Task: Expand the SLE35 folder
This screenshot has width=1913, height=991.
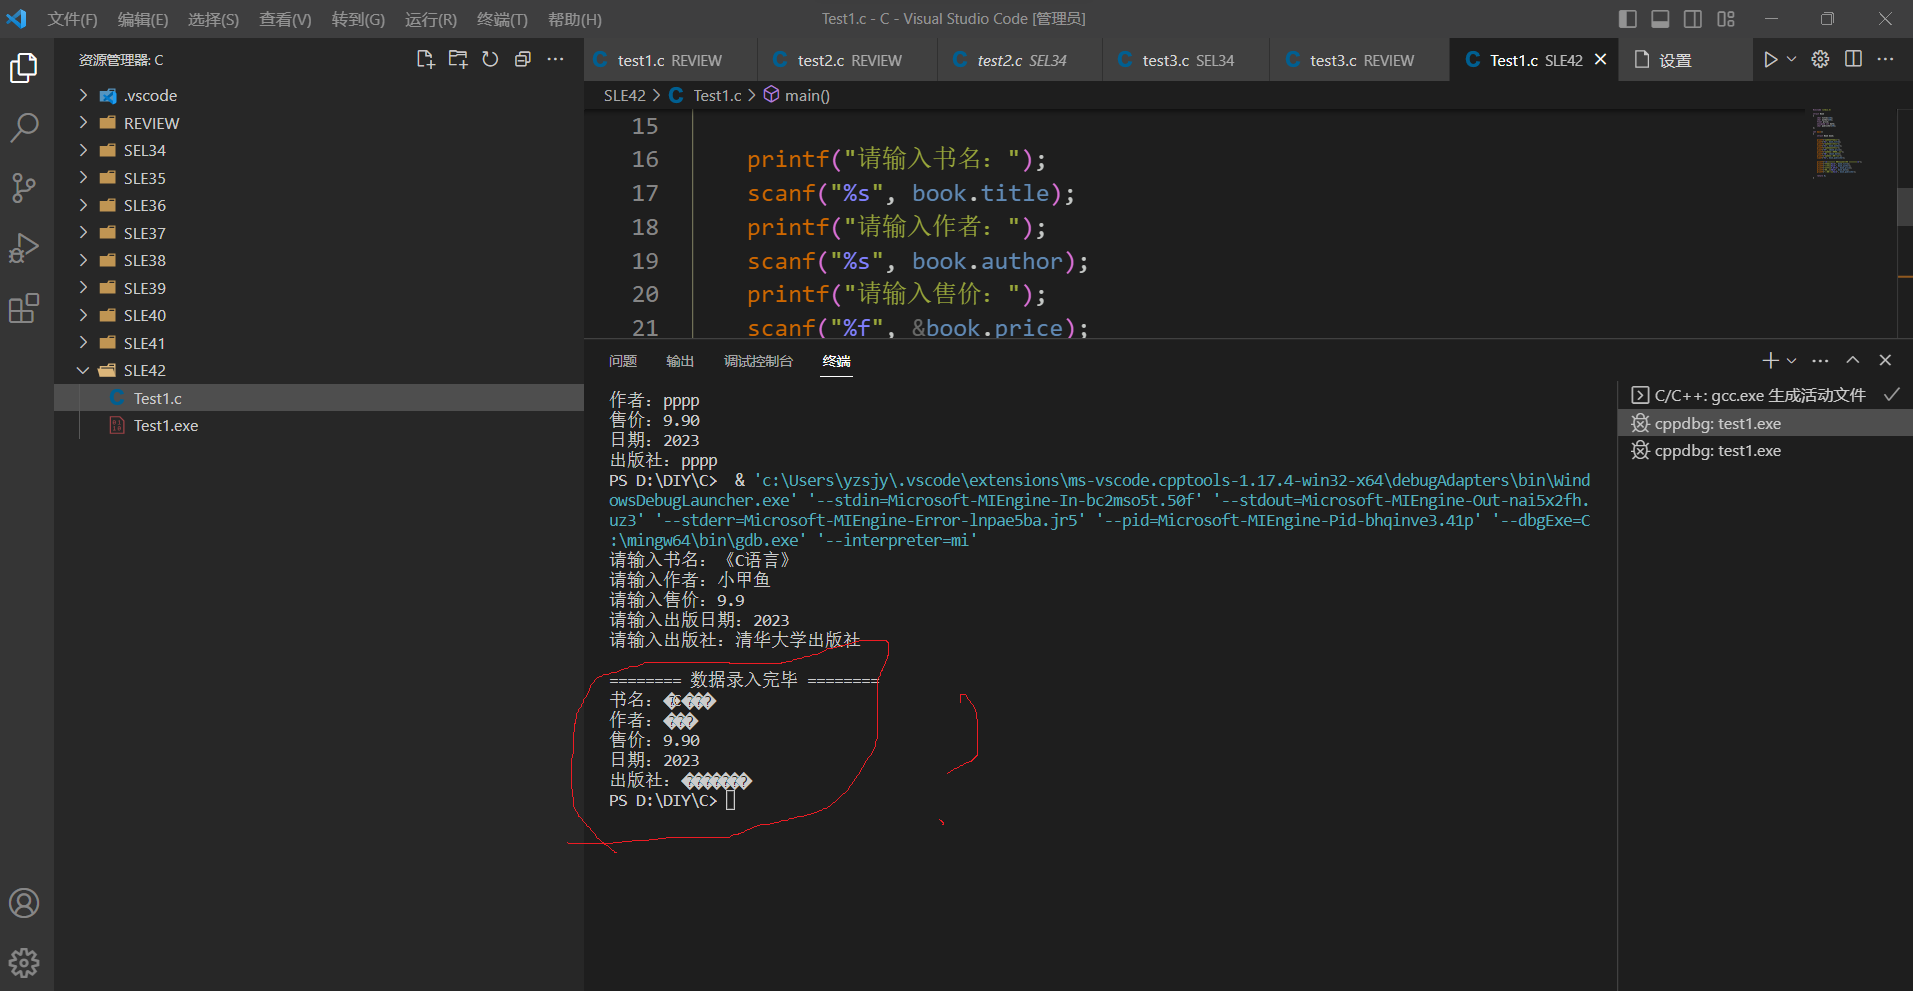Action: [x=83, y=178]
